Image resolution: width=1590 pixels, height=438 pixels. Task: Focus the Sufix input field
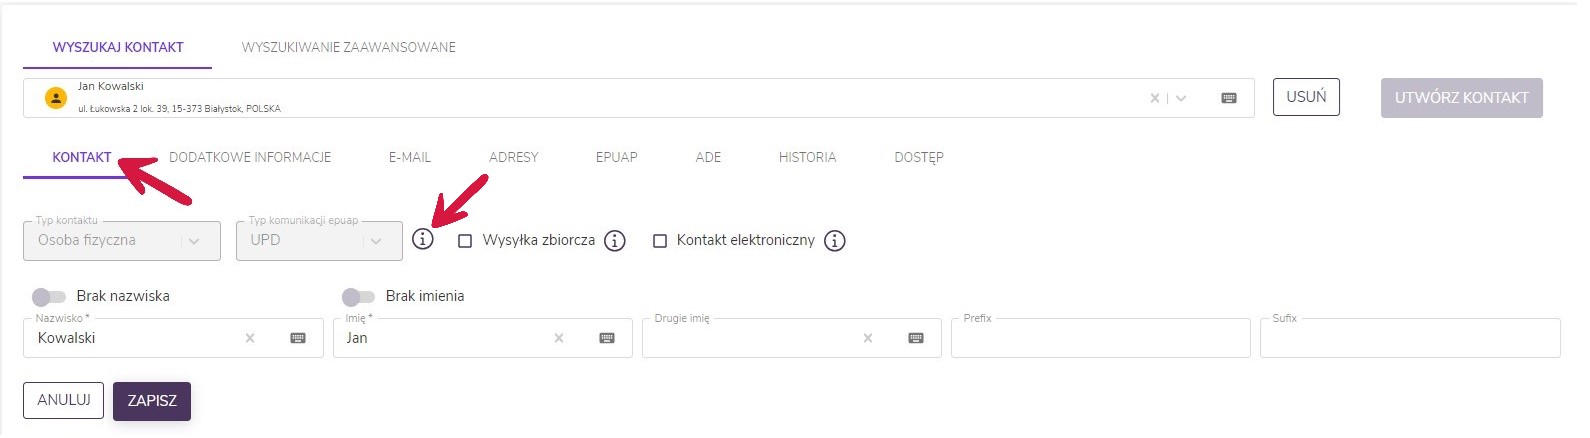(x=1410, y=338)
